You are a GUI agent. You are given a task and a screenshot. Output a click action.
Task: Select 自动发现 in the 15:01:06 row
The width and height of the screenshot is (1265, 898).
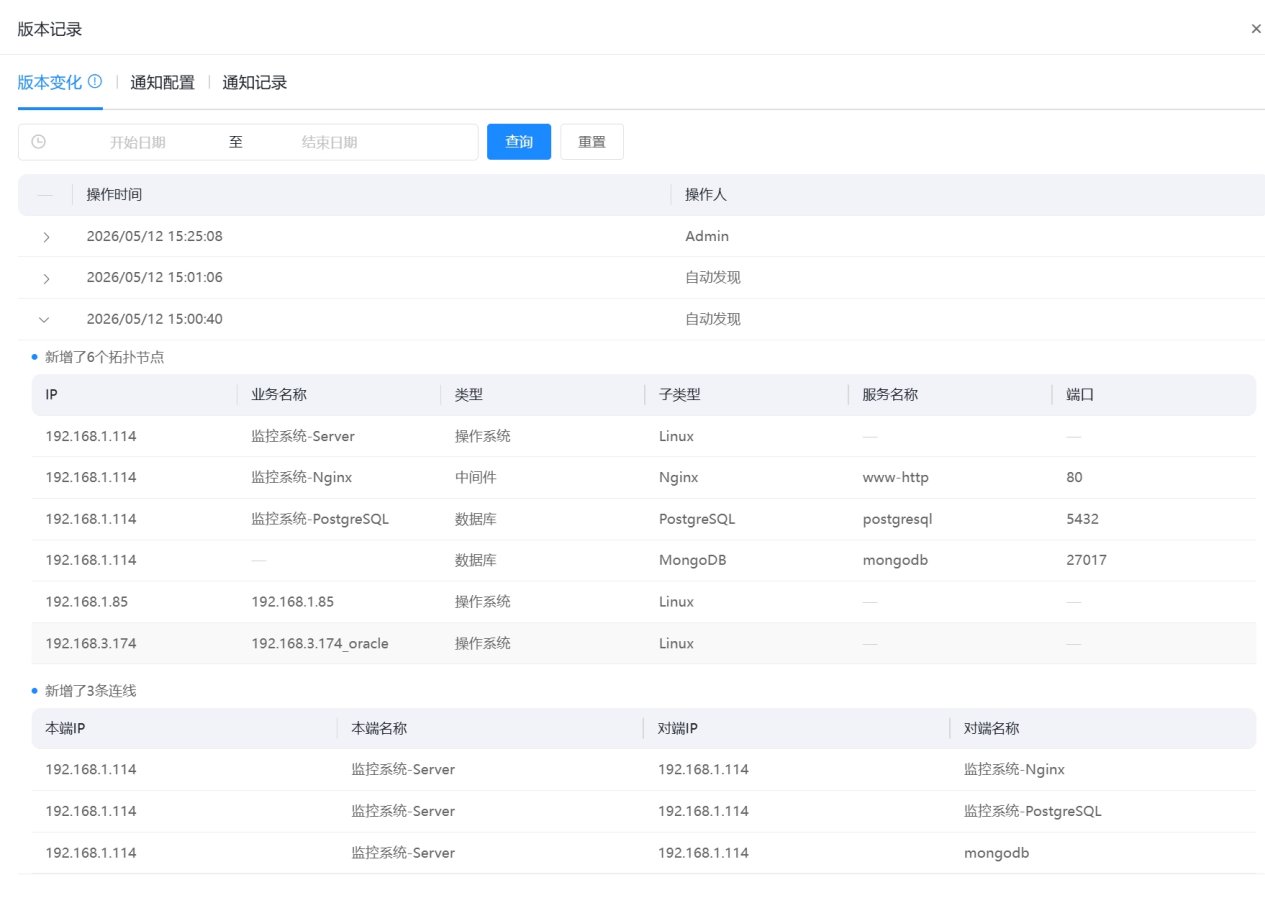tap(713, 278)
